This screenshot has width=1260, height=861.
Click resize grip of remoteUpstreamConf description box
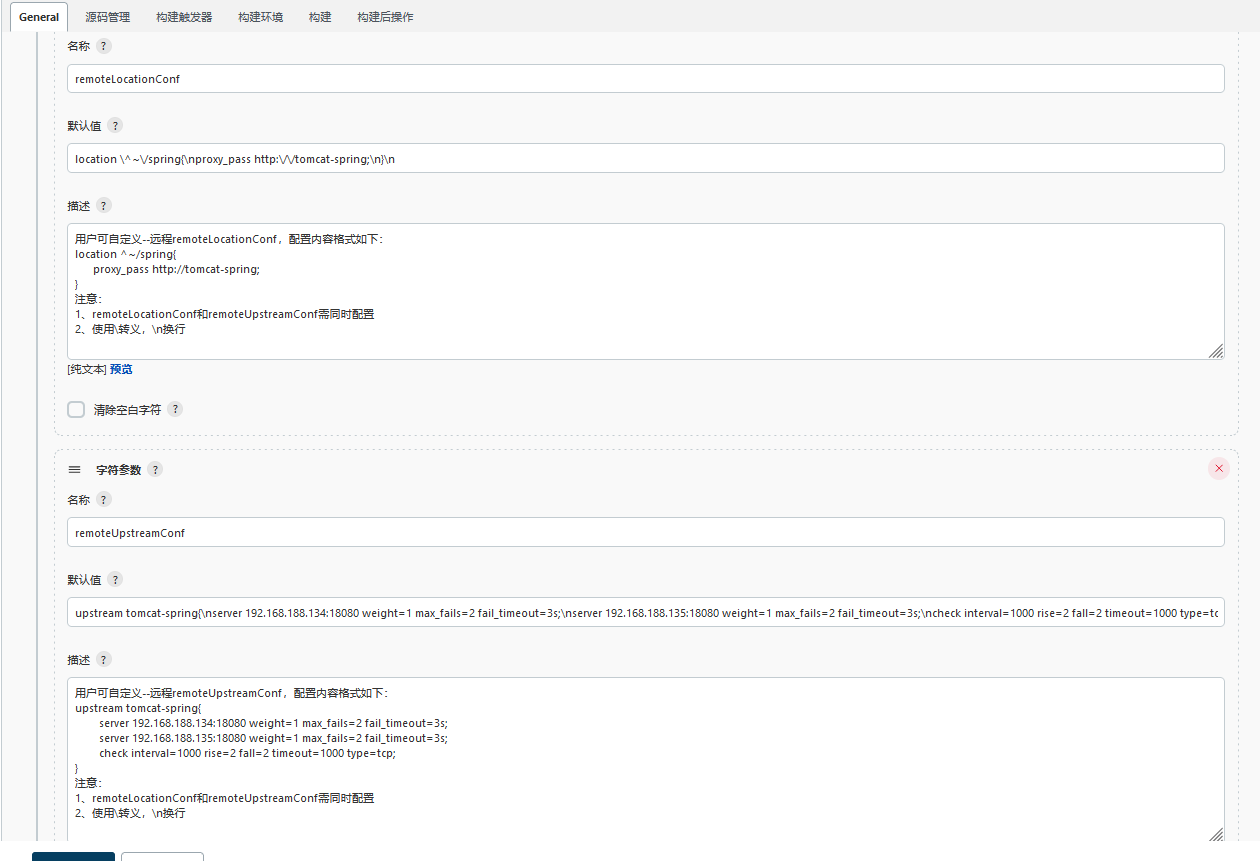[1216, 833]
